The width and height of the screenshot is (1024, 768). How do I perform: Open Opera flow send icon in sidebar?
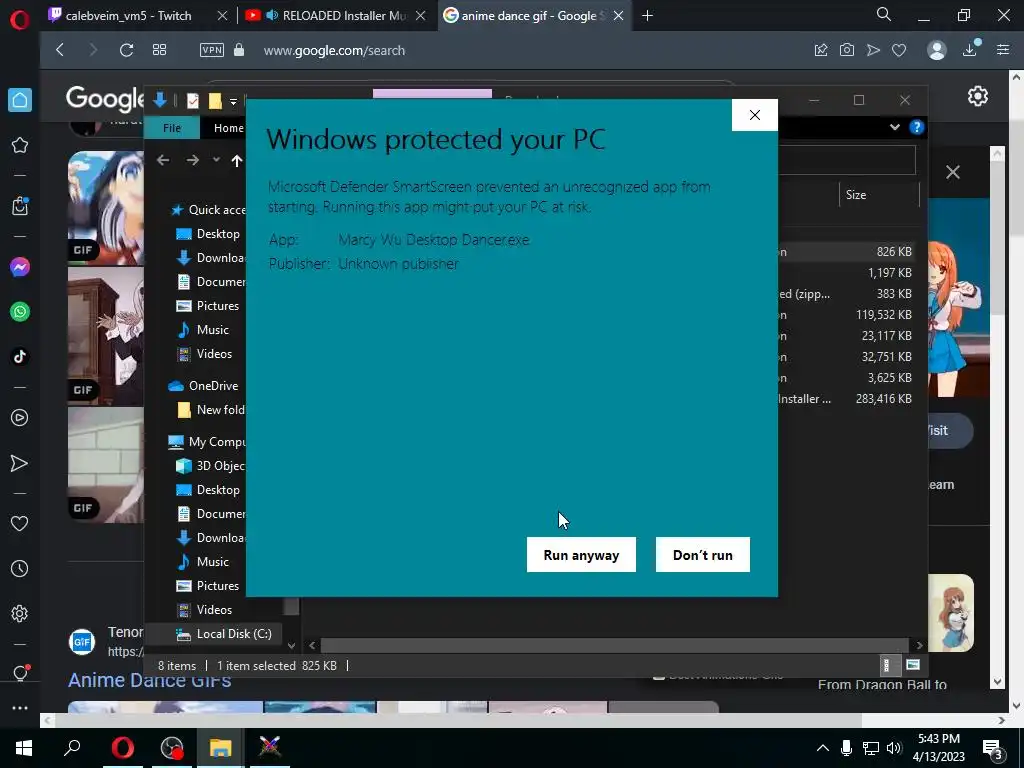[x=20, y=463]
